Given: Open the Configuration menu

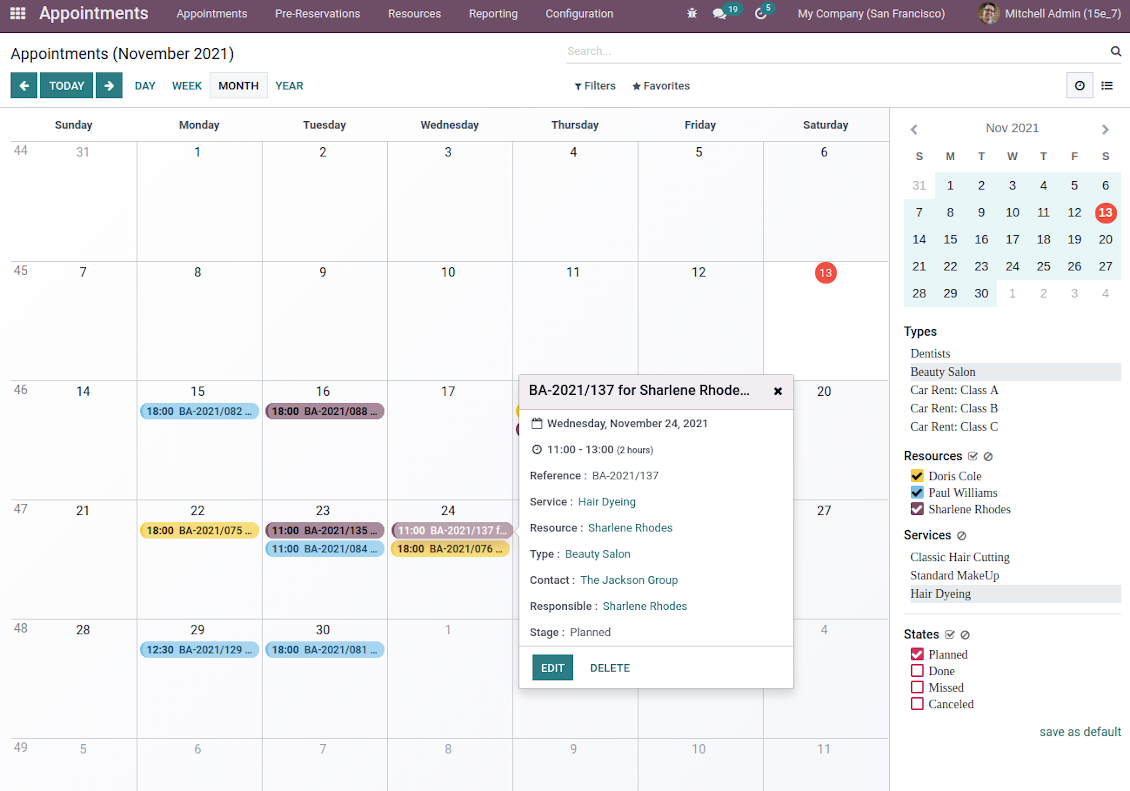Looking at the screenshot, I should coord(579,14).
